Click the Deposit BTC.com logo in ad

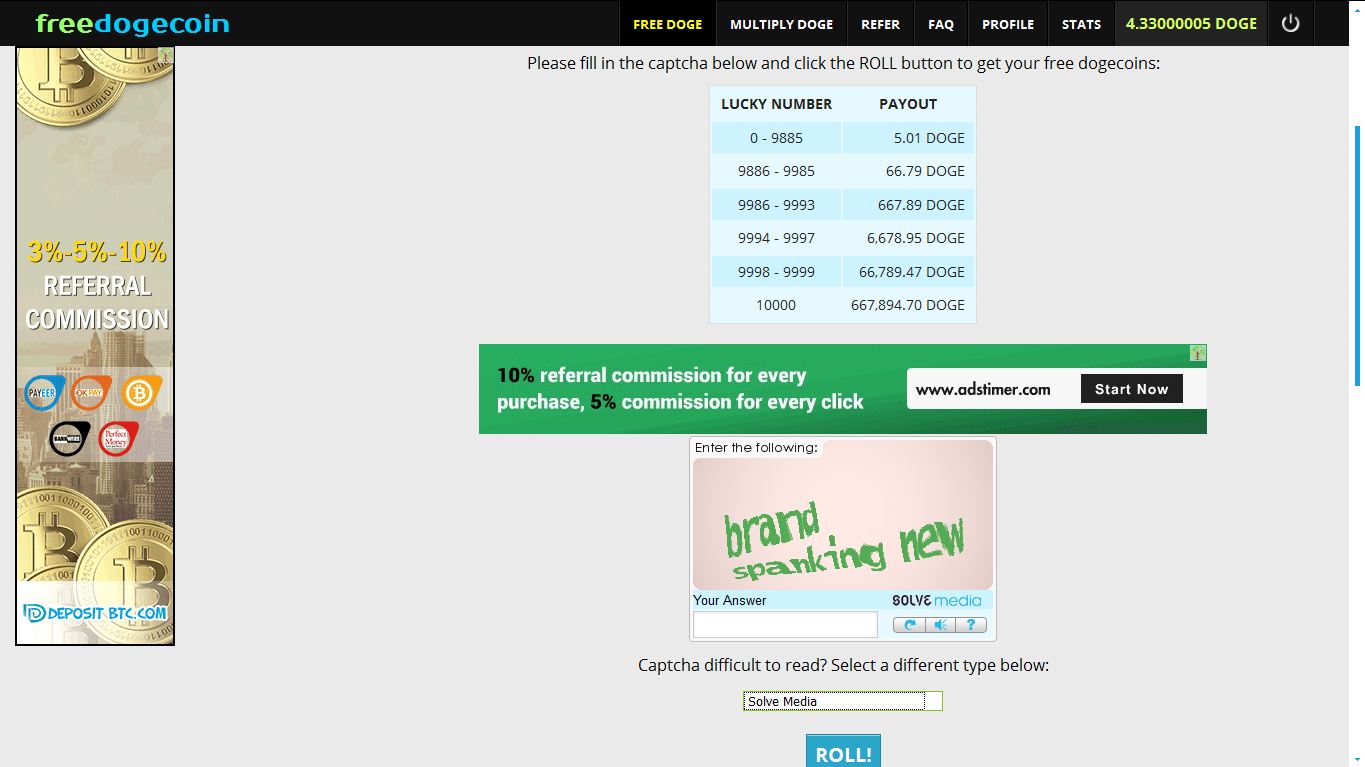[95, 612]
